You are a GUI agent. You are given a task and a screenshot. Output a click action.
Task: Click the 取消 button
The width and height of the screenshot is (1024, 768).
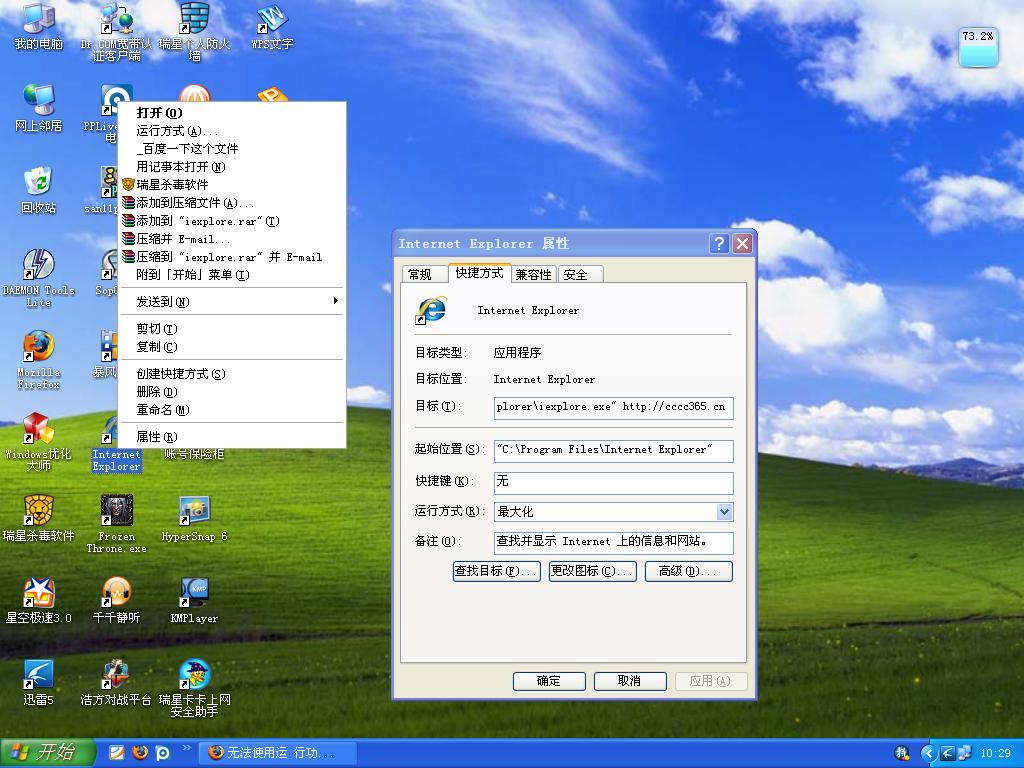(630, 681)
